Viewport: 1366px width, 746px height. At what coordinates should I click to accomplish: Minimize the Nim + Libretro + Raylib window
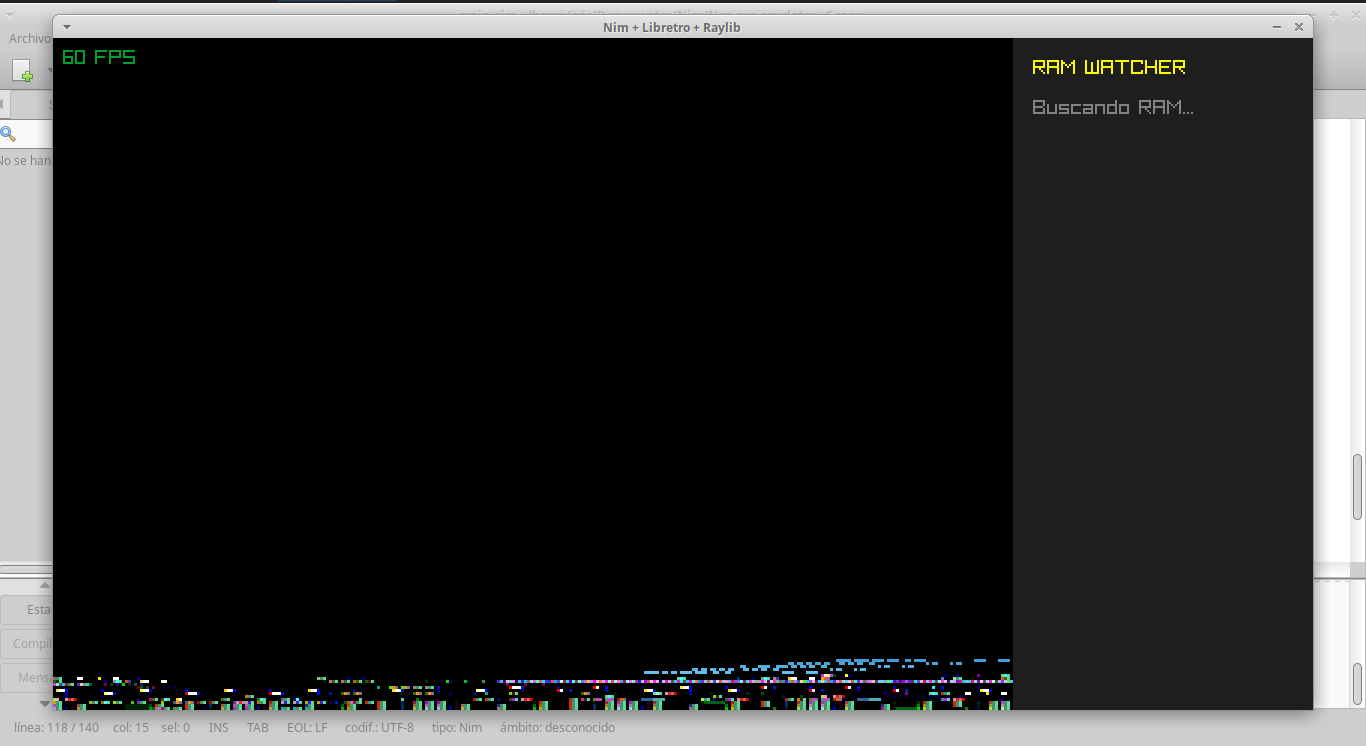(1277, 27)
